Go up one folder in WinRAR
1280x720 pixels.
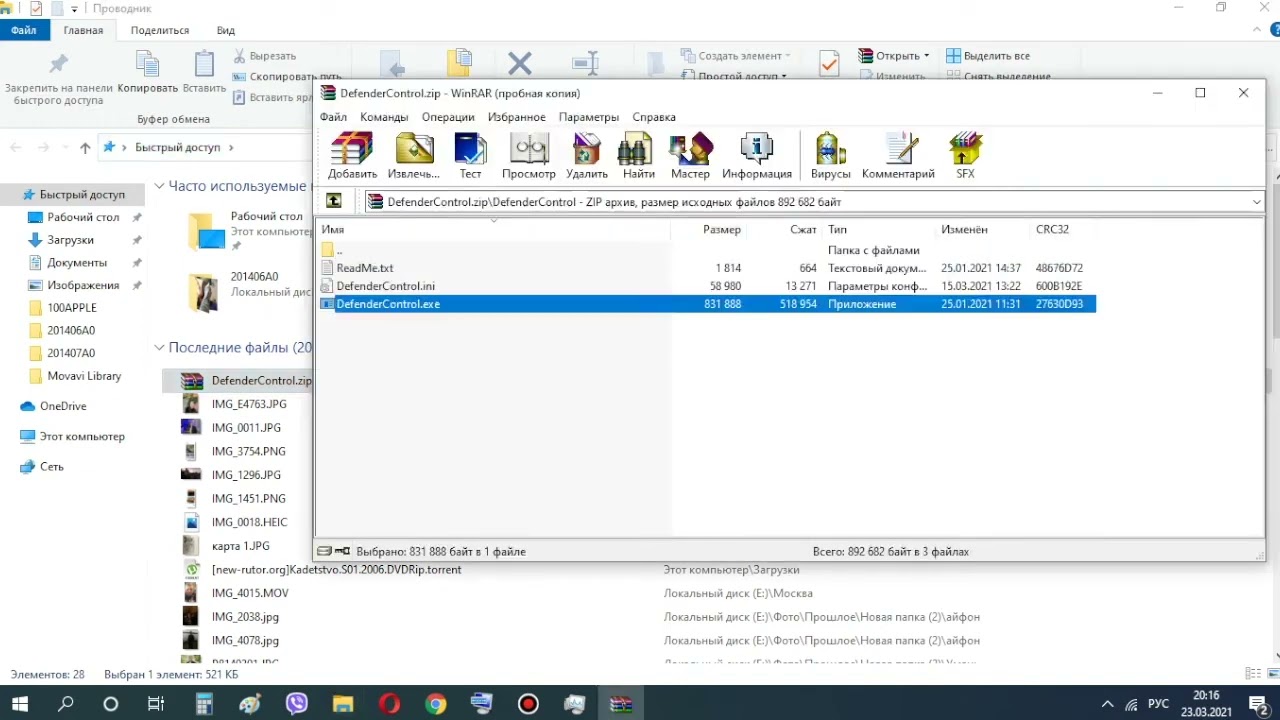334,201
